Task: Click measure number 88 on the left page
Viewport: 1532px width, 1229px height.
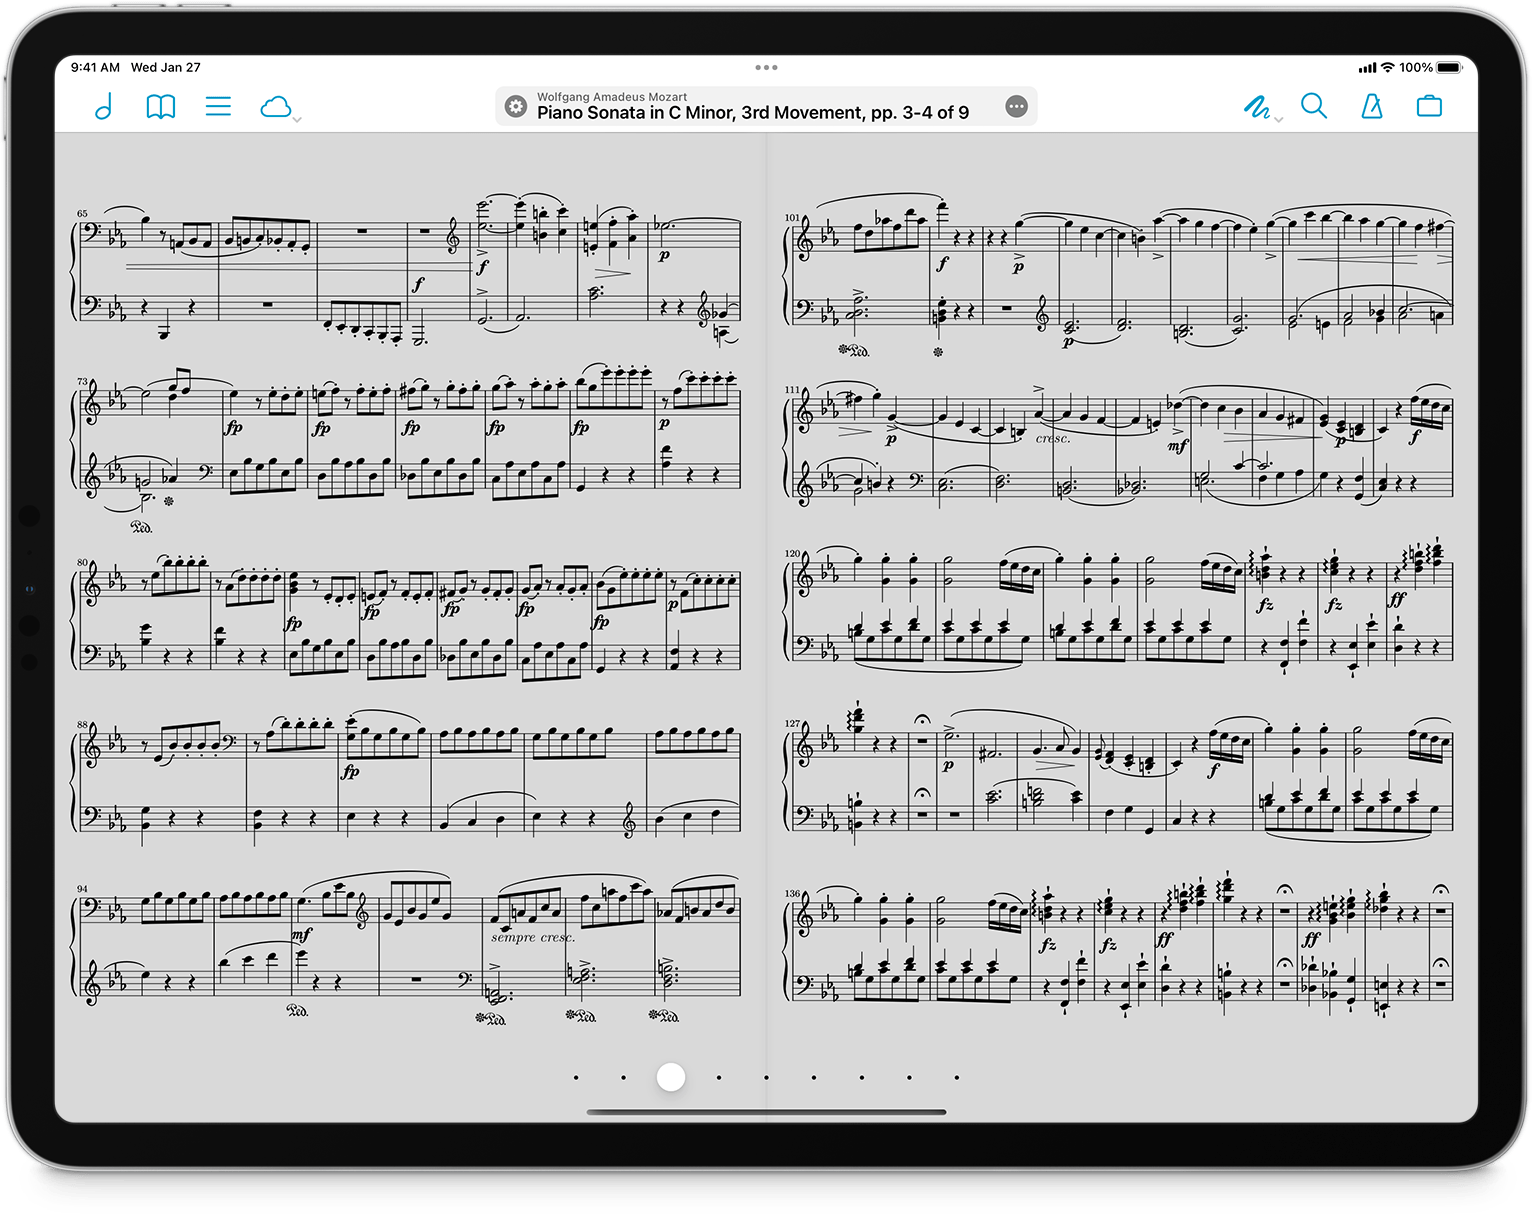Action: 82,724
